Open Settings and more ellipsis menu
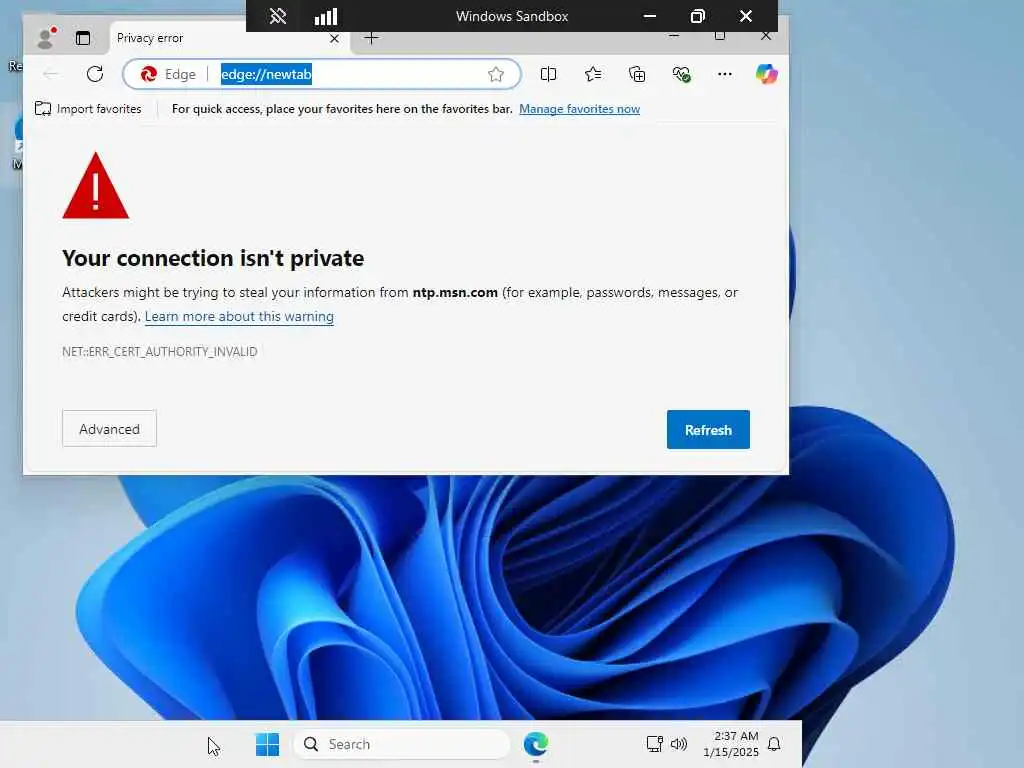1024x768 pixels. click(725, 74)
